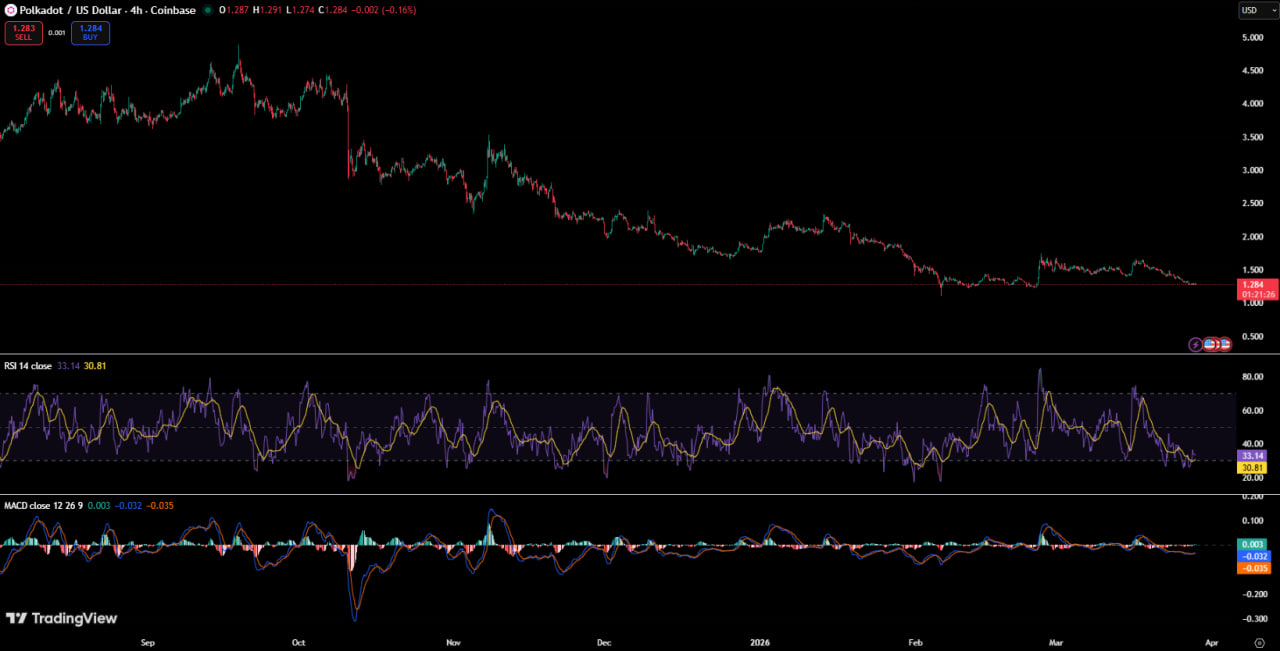Click the purple lightning bolt event icon
1280x651 pixels.
click(x=1195, y=344)
